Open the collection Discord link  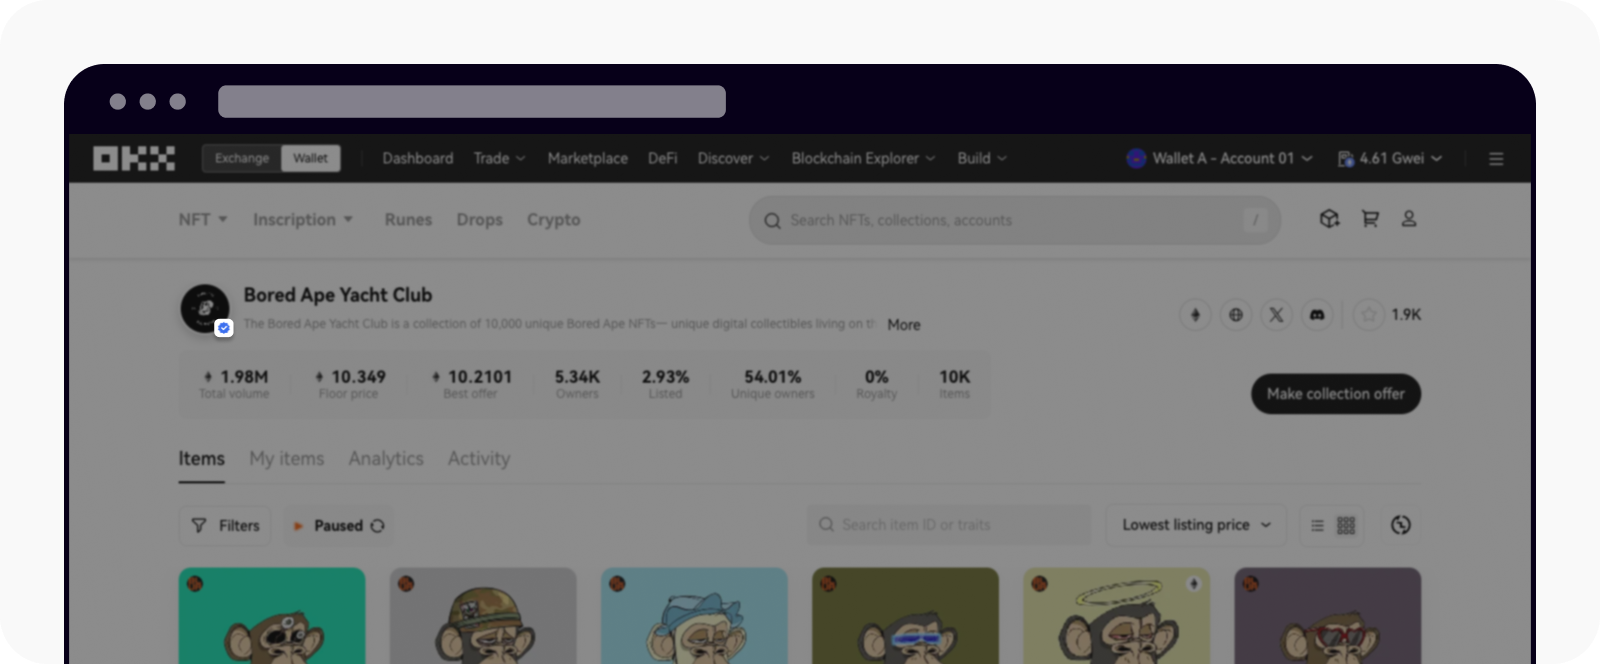coord(1317,315)
